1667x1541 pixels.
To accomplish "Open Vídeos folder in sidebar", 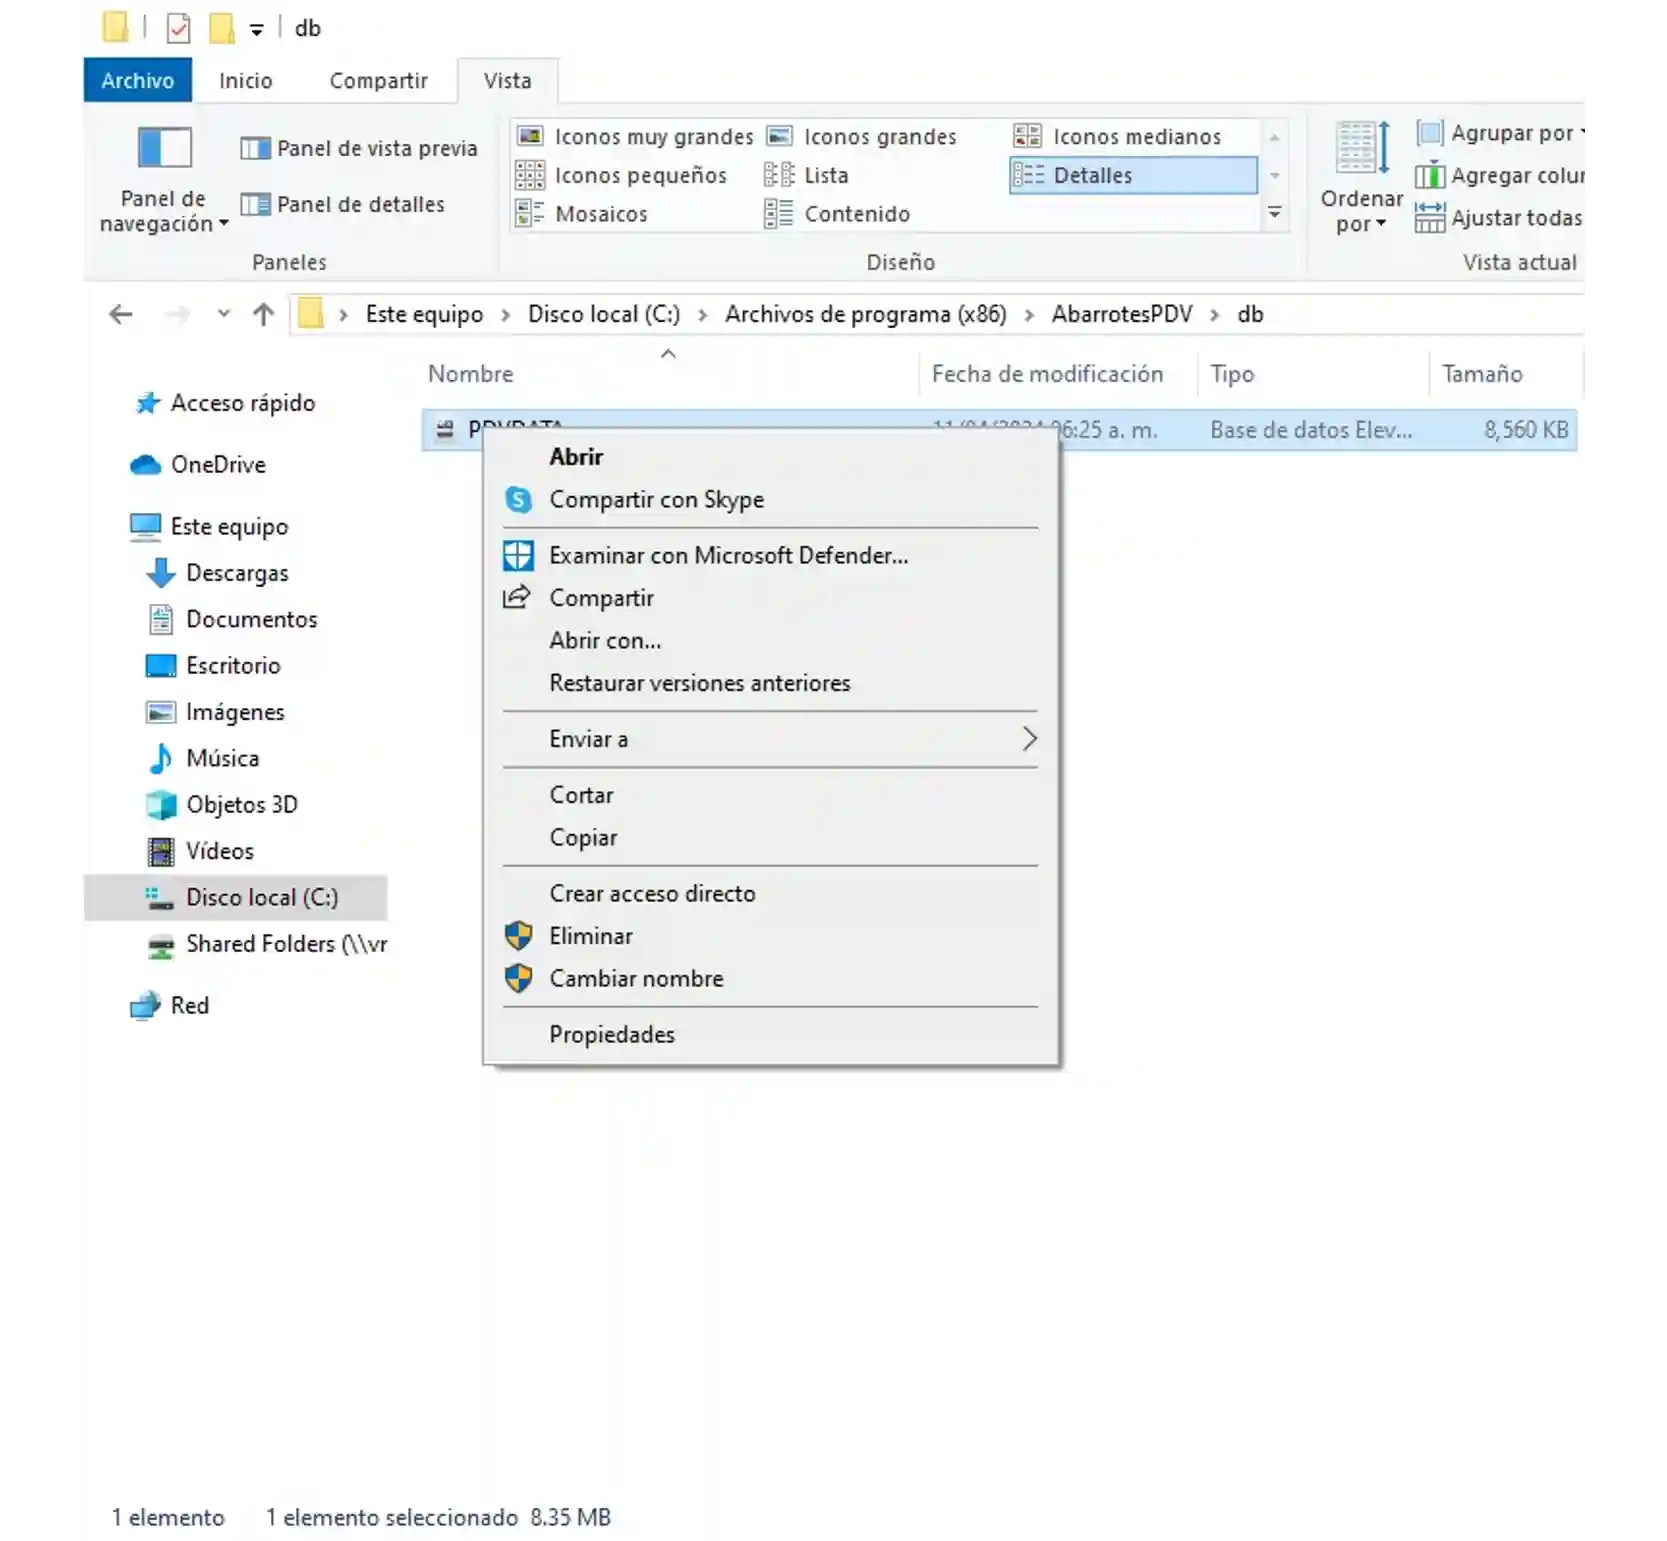I will [201, 851].
